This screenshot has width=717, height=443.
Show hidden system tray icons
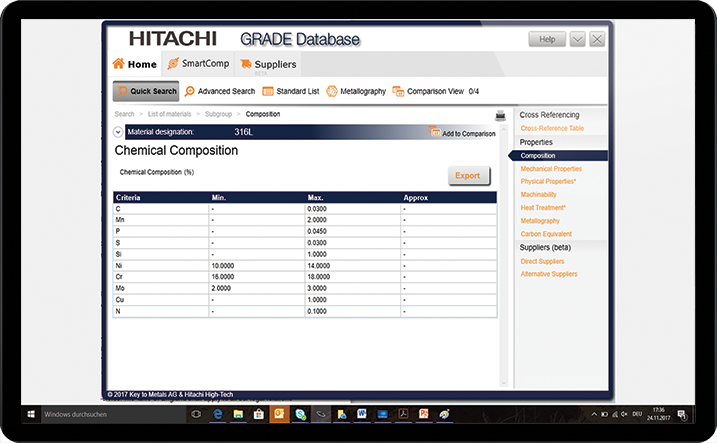tap(594, 414)
